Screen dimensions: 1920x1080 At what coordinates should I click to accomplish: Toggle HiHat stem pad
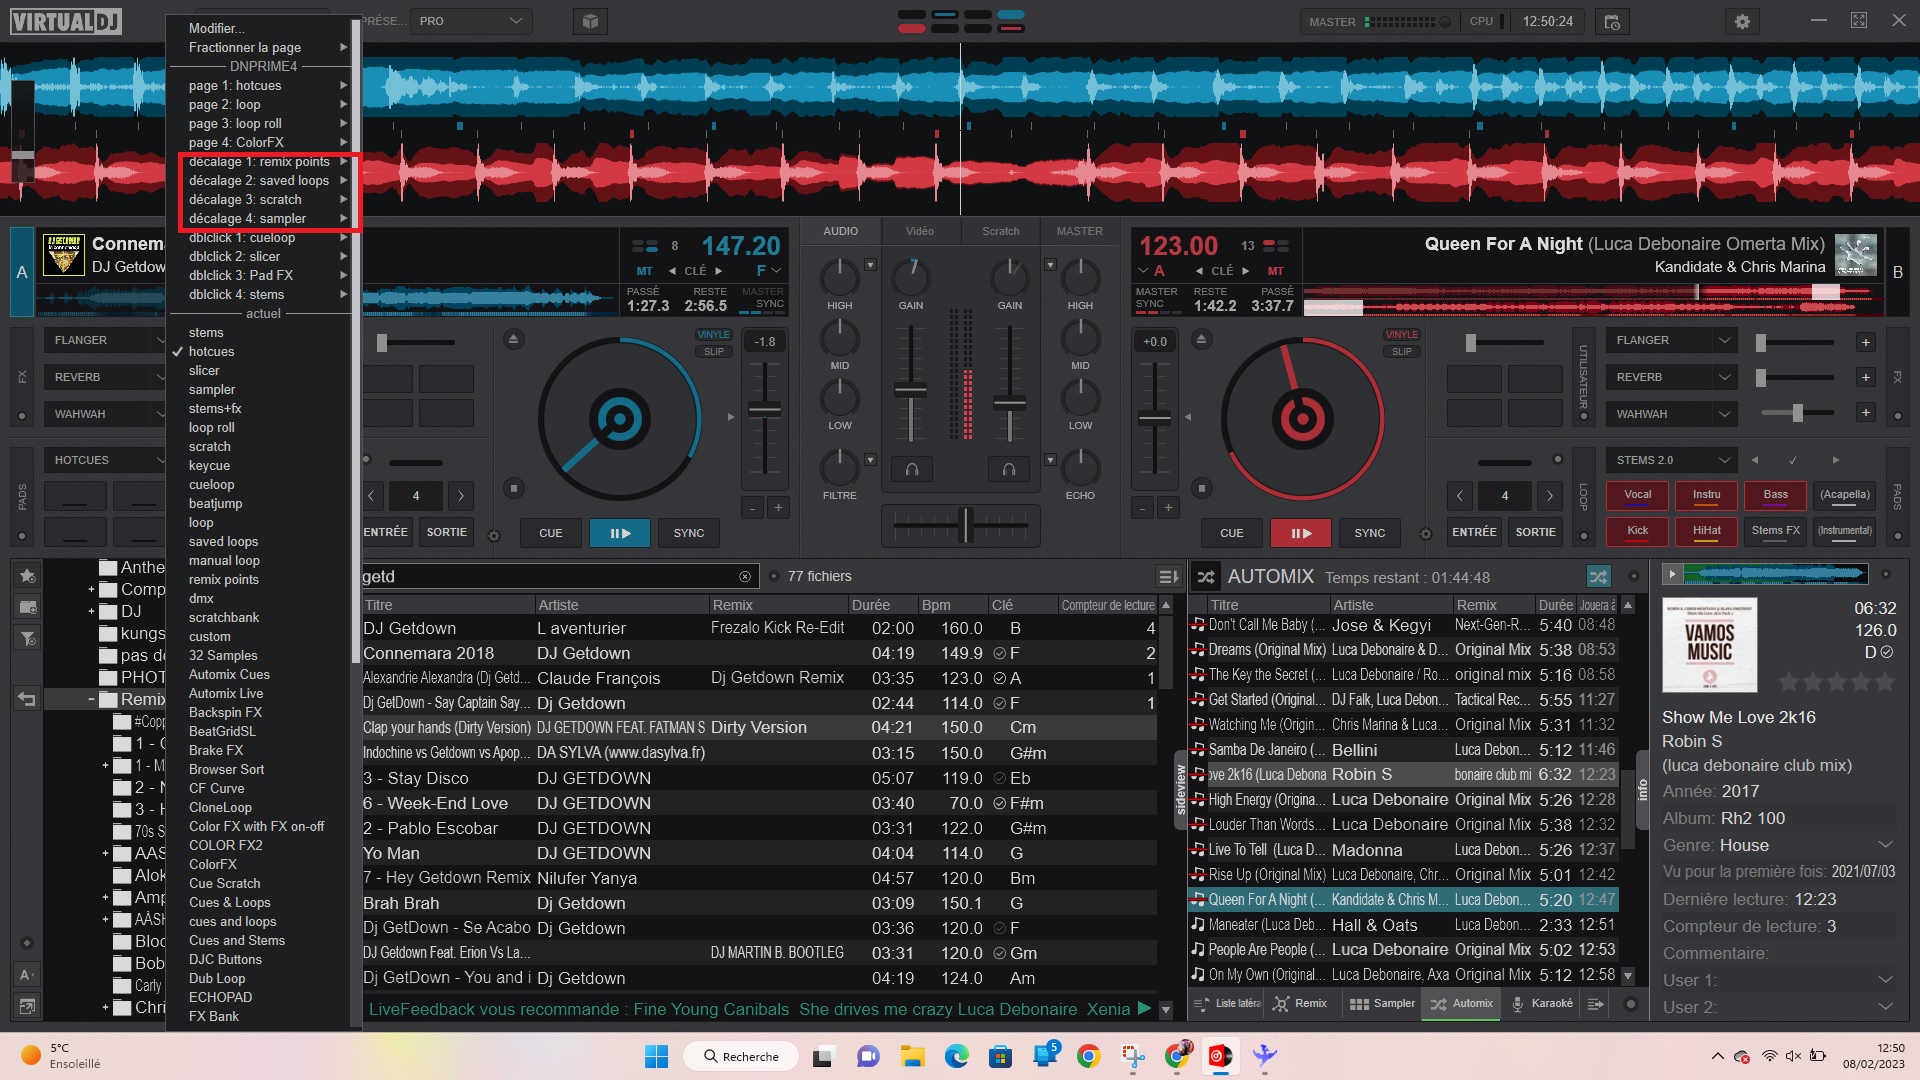(1706, 532)
